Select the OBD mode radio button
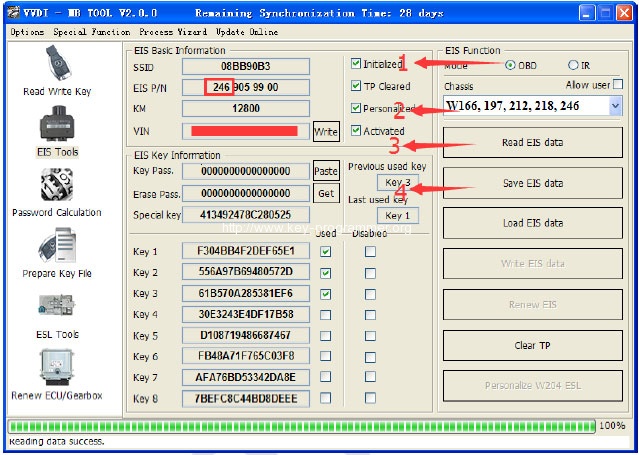Image resolution: width=639 pixels, height=455 pixels. [510, 65]
